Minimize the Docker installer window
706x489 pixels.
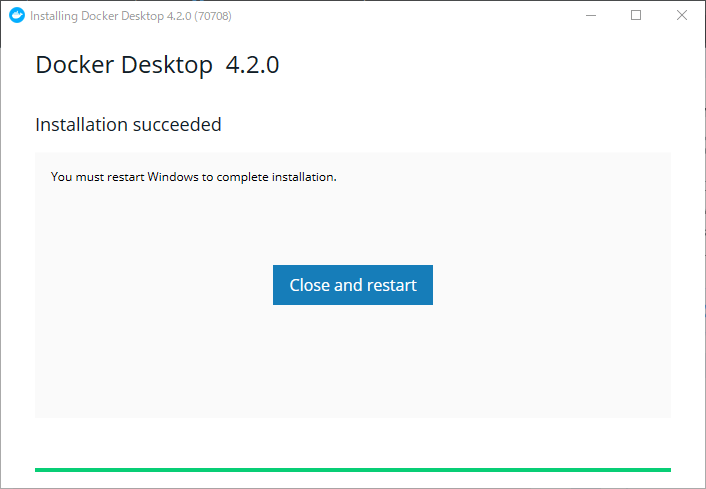(591, 15)
